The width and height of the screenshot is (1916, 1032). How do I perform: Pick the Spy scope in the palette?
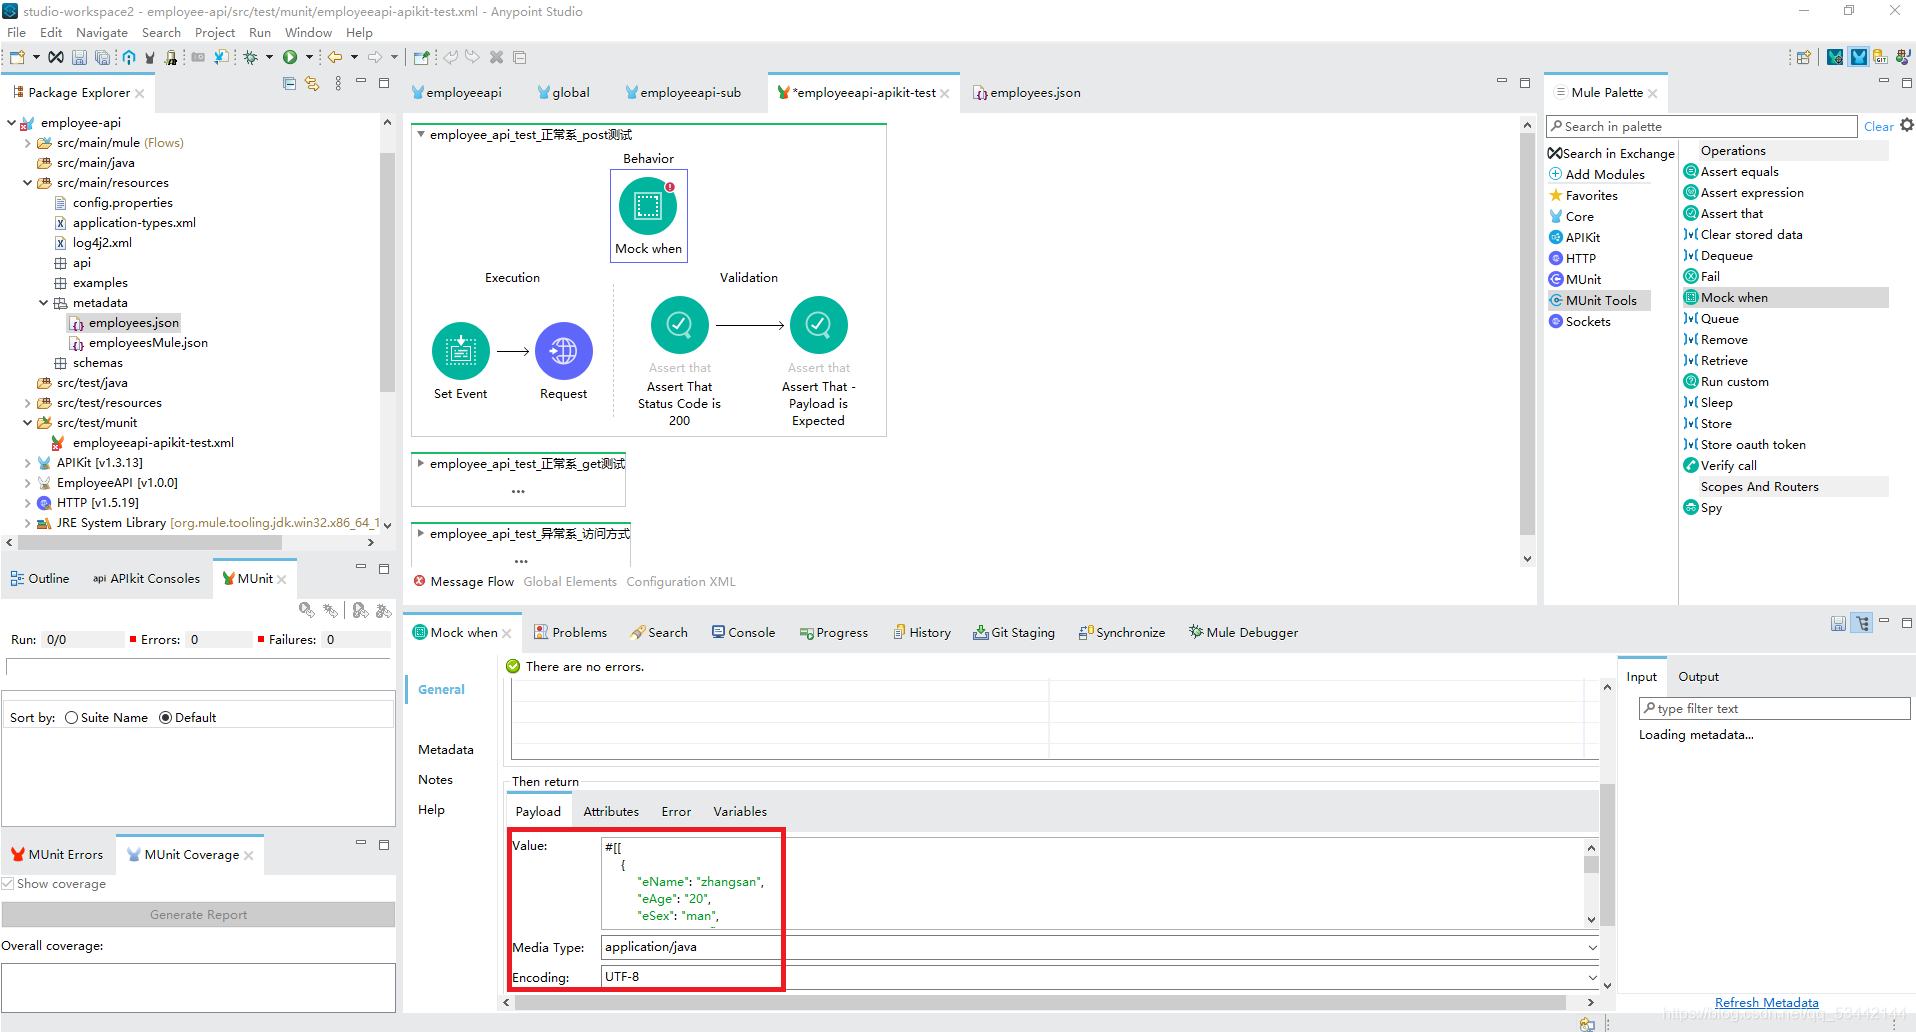coord(1703,507)
